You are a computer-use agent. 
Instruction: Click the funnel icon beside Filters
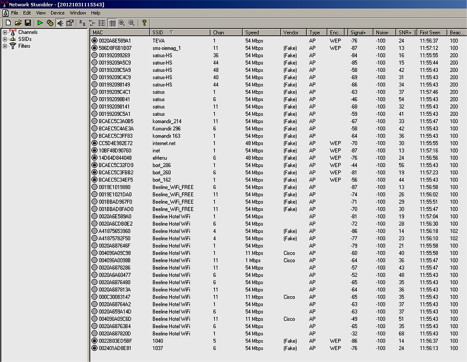pyautogui.click(x=13, y=46)
